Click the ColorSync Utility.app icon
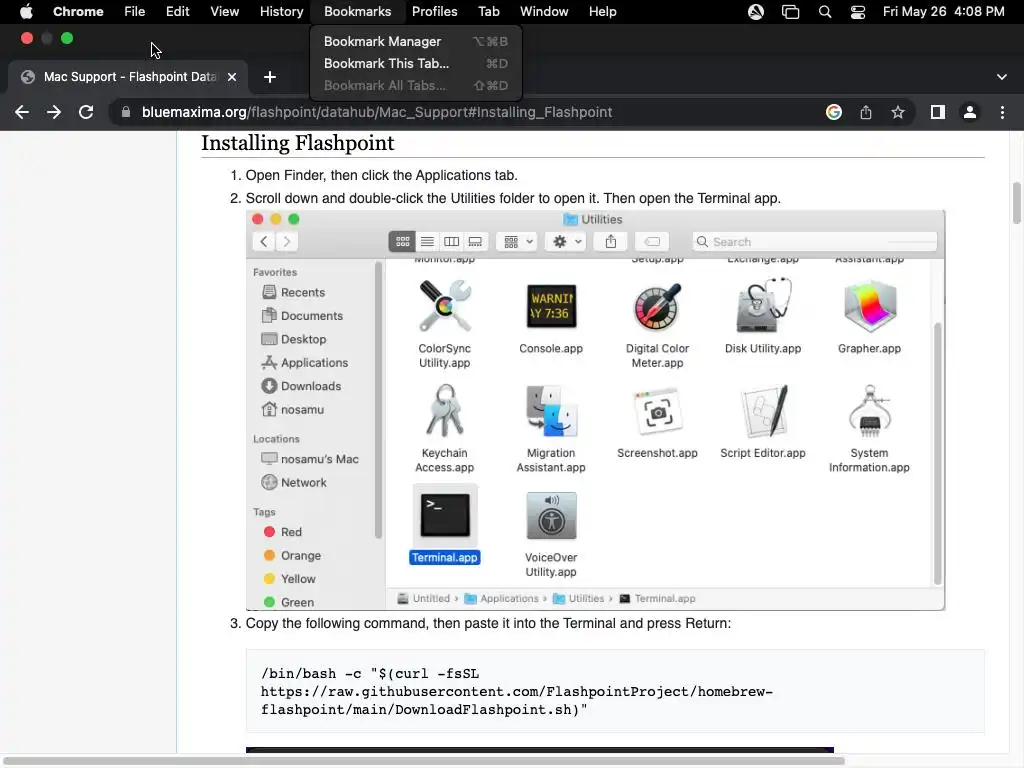 pos(445,306)
